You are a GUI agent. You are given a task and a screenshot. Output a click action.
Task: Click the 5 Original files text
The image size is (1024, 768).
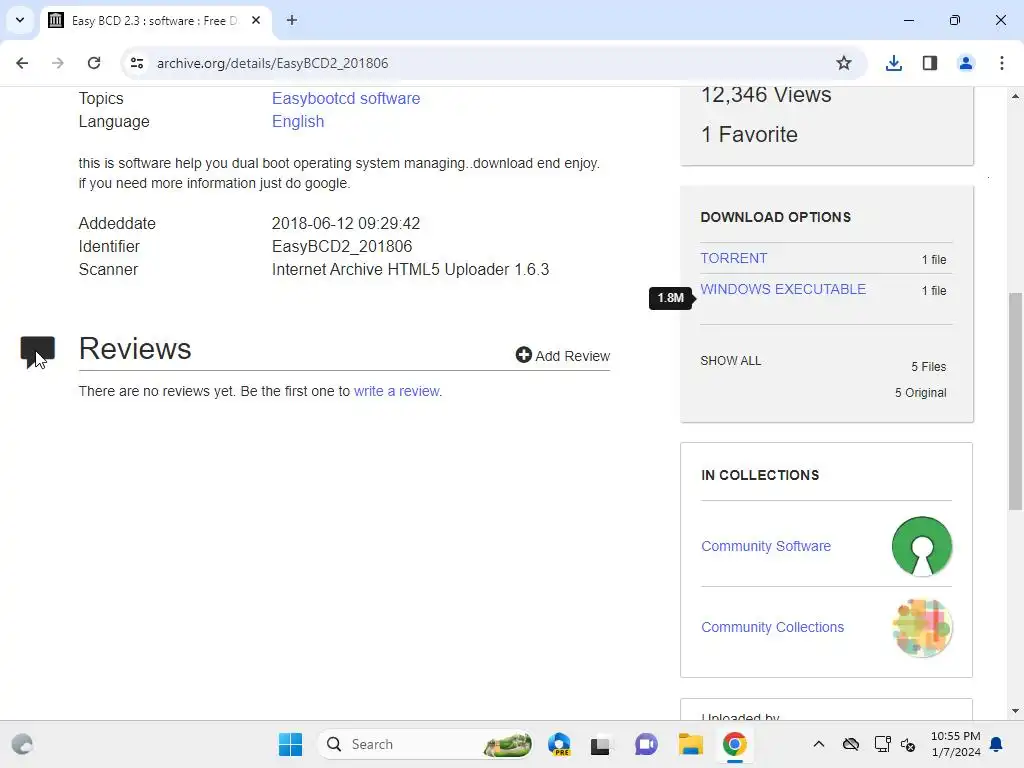point(920,392)
